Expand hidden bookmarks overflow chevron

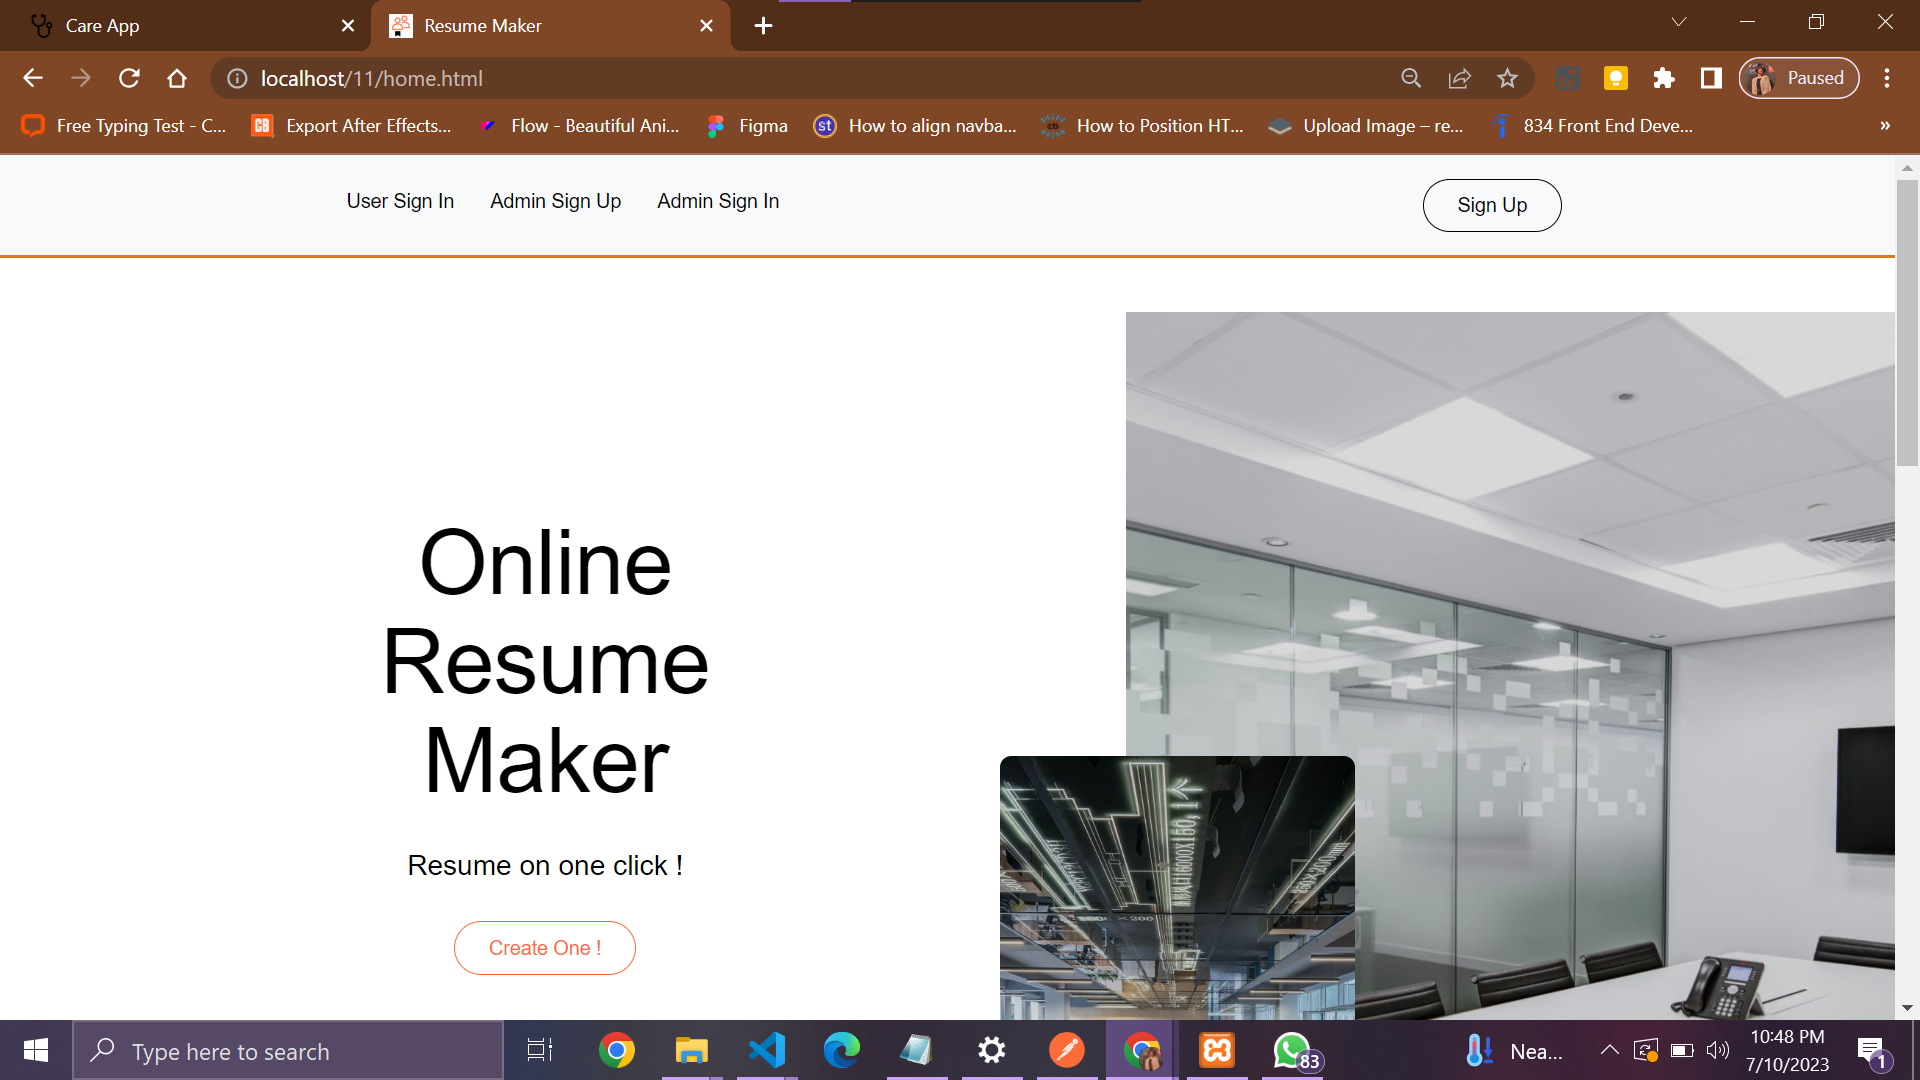1885,126
